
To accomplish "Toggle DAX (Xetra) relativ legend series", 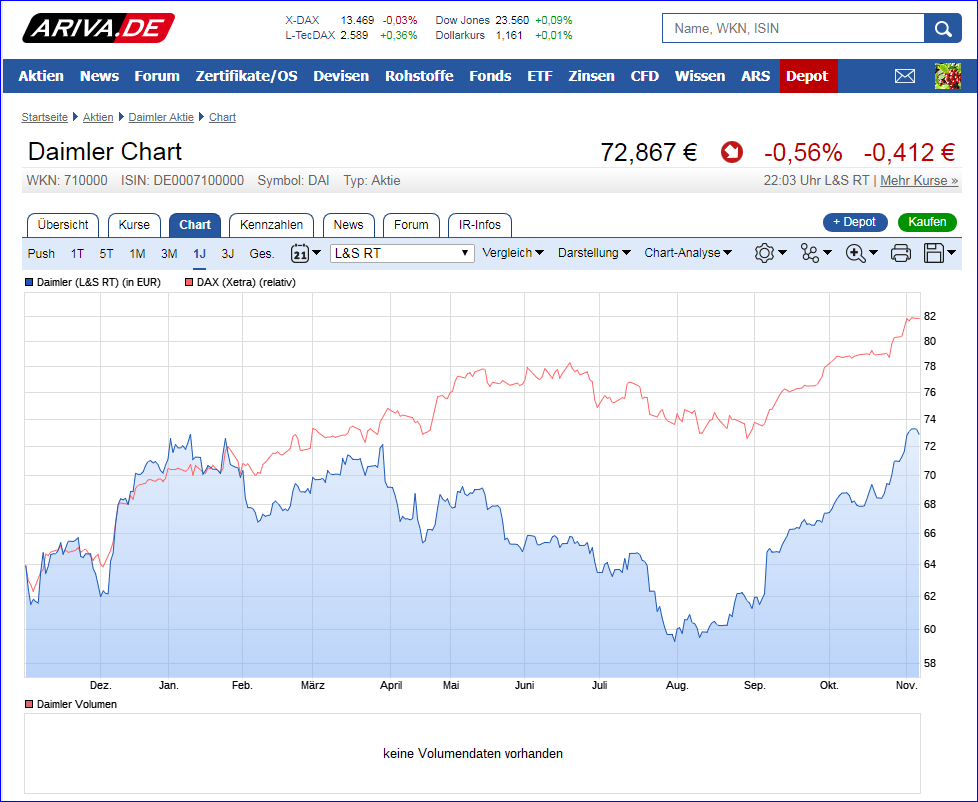I will coord(240,283).
